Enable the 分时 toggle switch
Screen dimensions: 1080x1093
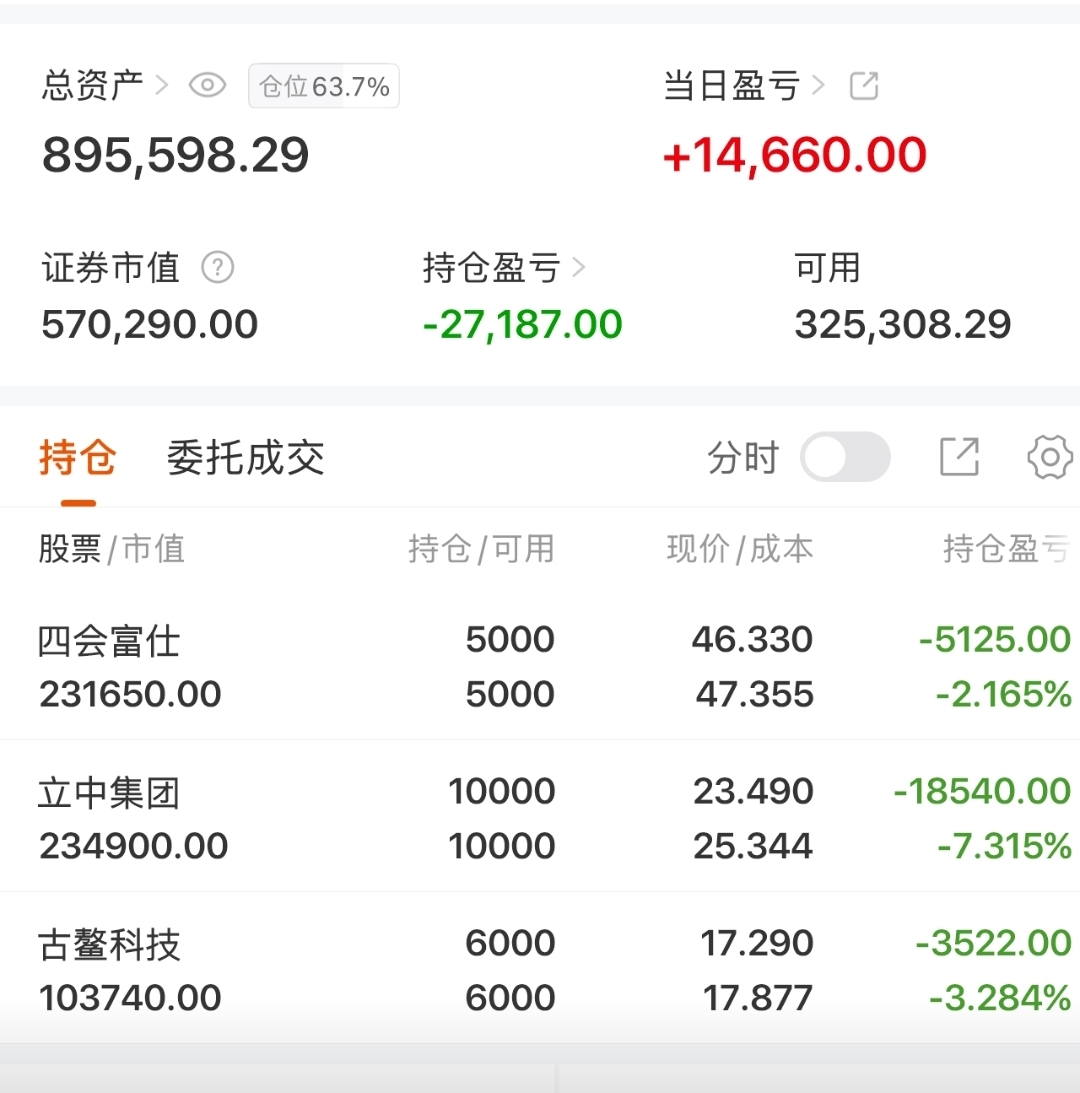tap(845, 458)
